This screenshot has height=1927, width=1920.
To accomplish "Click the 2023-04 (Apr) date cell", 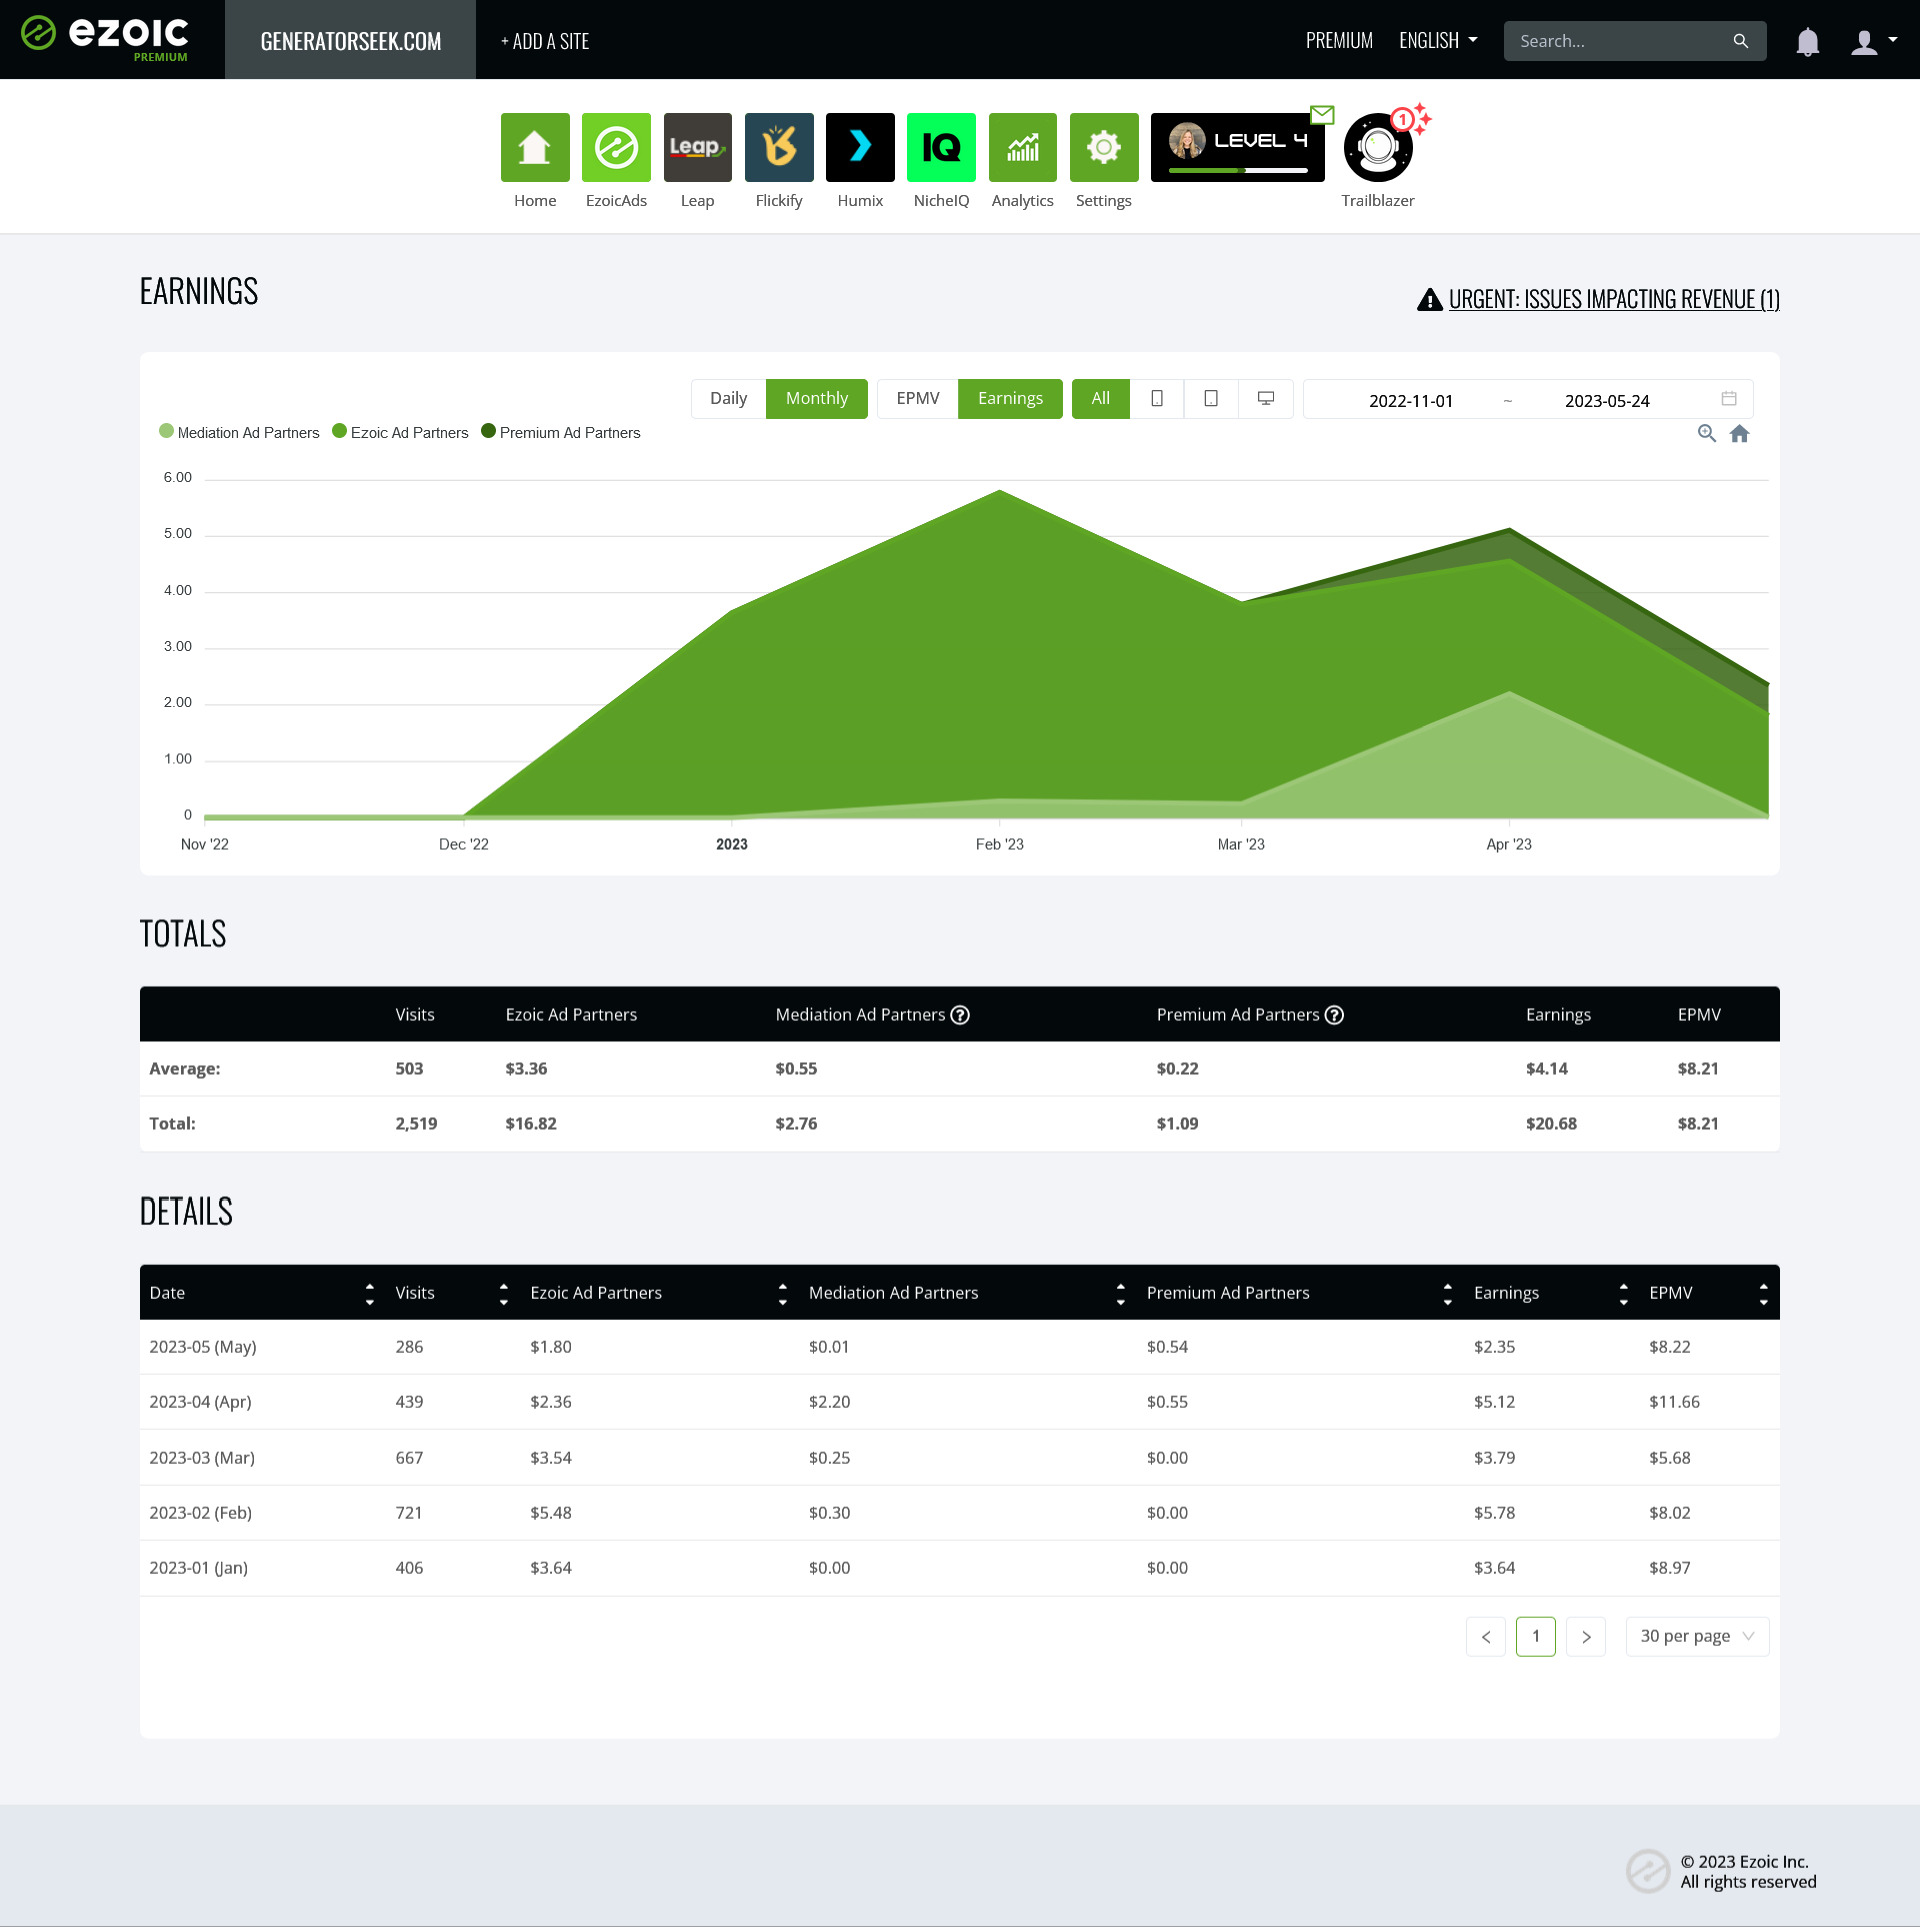I will tap(200, 1401).
